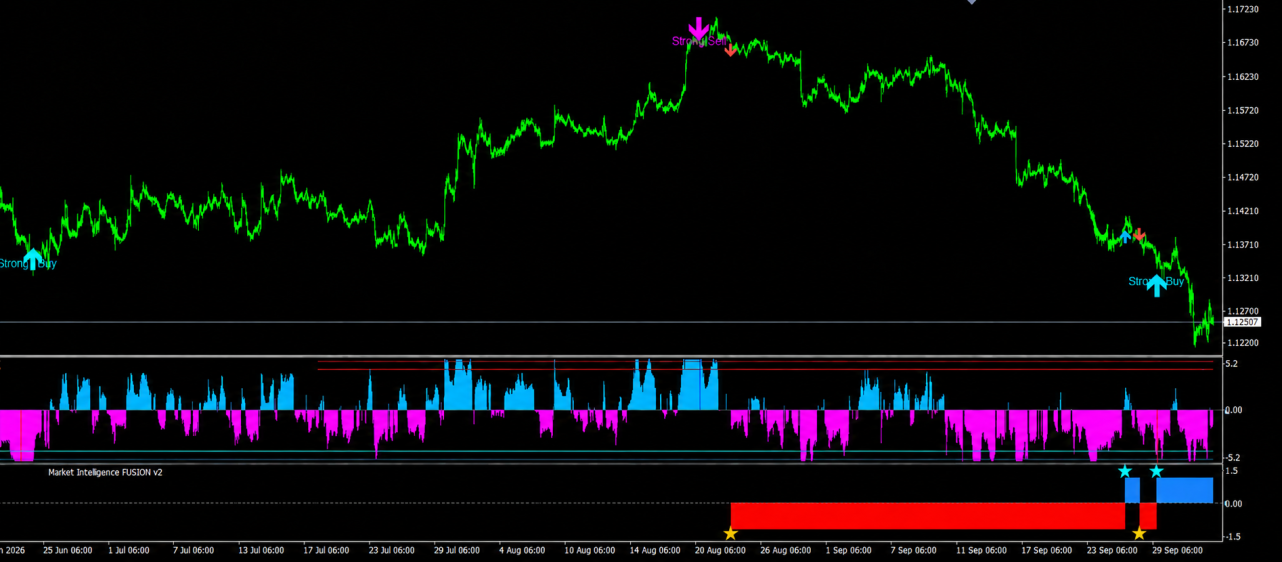
Task: Click the small blue up arrow near 23 Sep
Action: [1125, 236]
